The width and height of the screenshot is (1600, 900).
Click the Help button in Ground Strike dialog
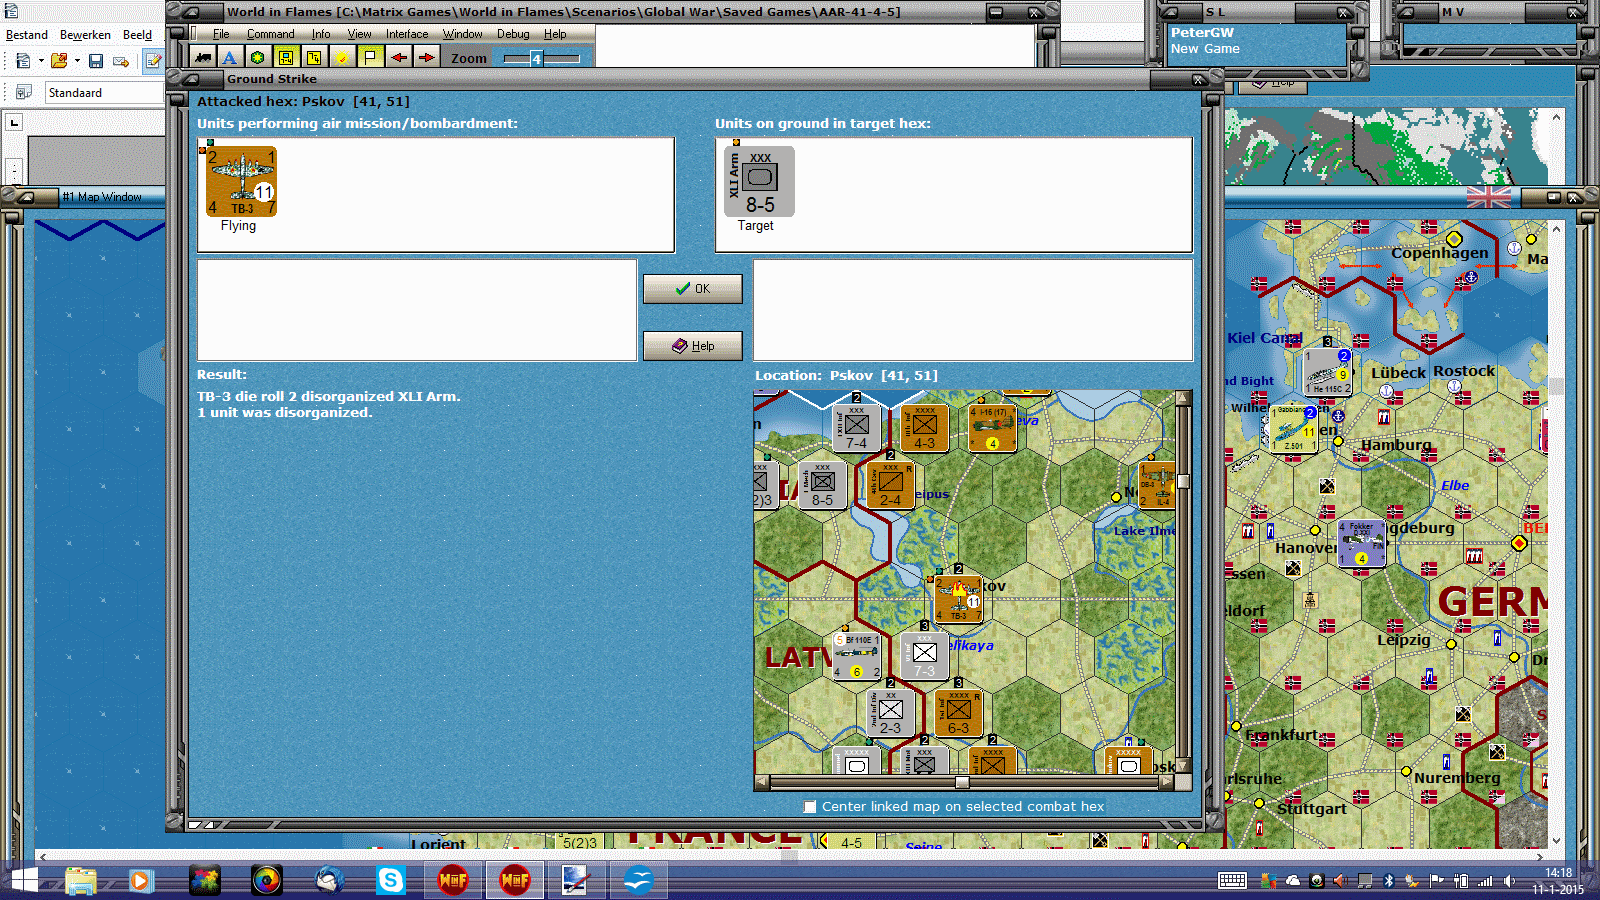pos(692,346)
